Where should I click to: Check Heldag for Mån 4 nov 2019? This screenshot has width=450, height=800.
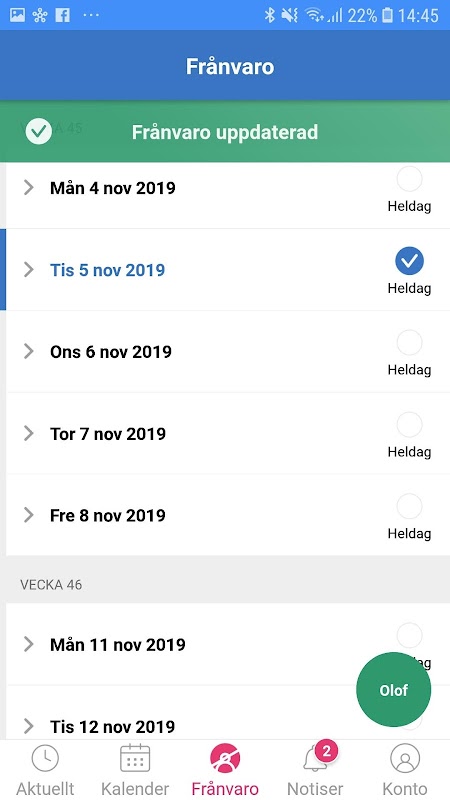[409, 179]
